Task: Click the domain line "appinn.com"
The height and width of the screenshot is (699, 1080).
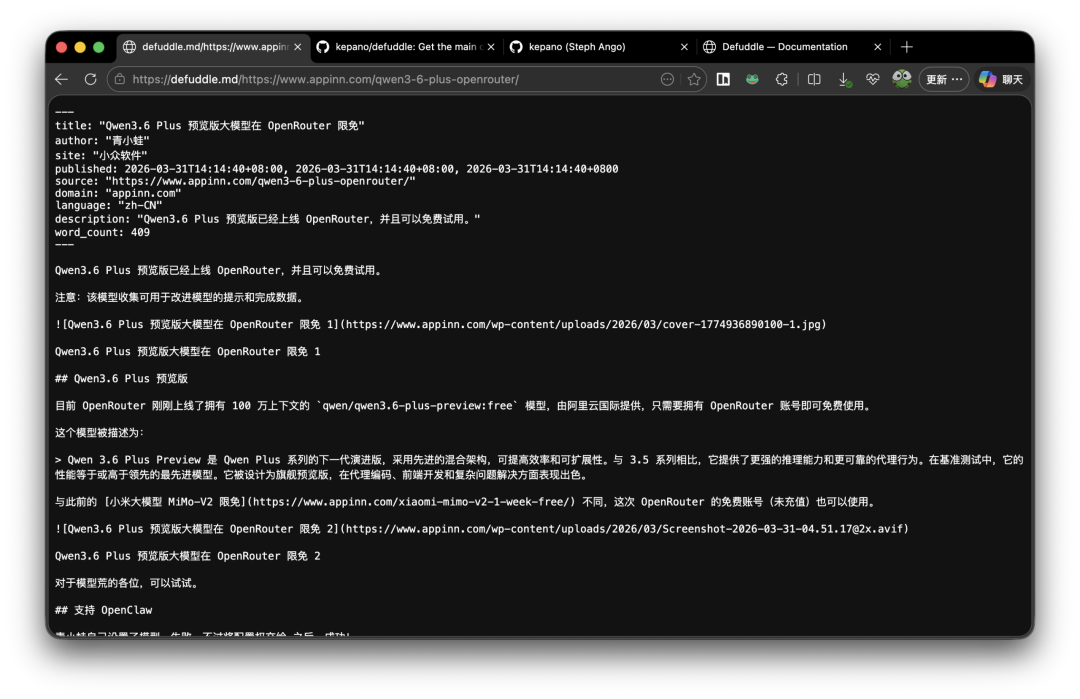Action: [118, 194]
